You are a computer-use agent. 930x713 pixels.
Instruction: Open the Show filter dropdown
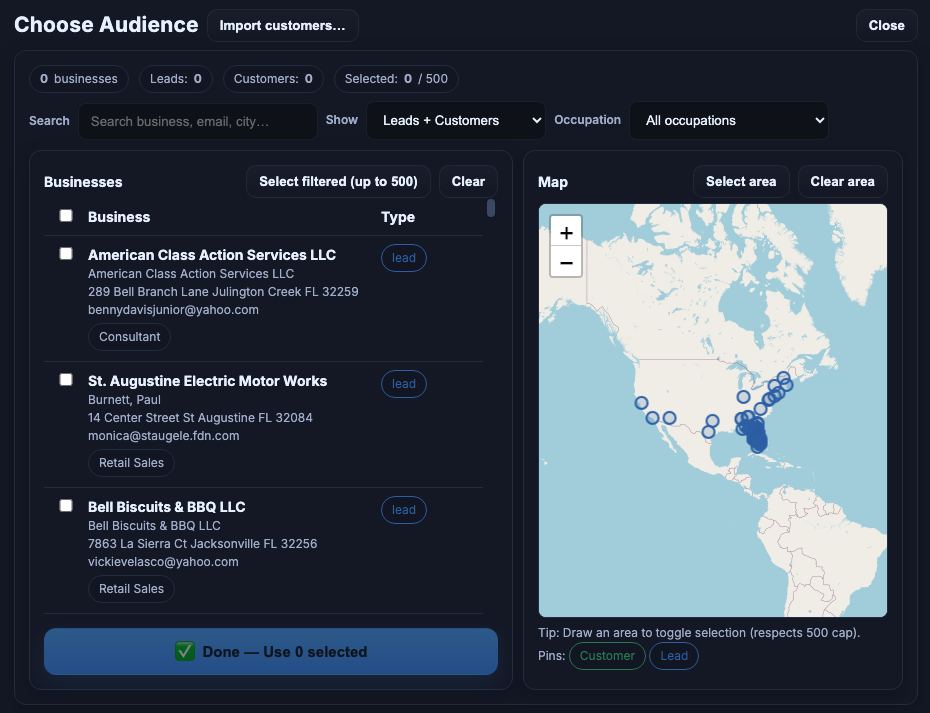tap(455, 120)
